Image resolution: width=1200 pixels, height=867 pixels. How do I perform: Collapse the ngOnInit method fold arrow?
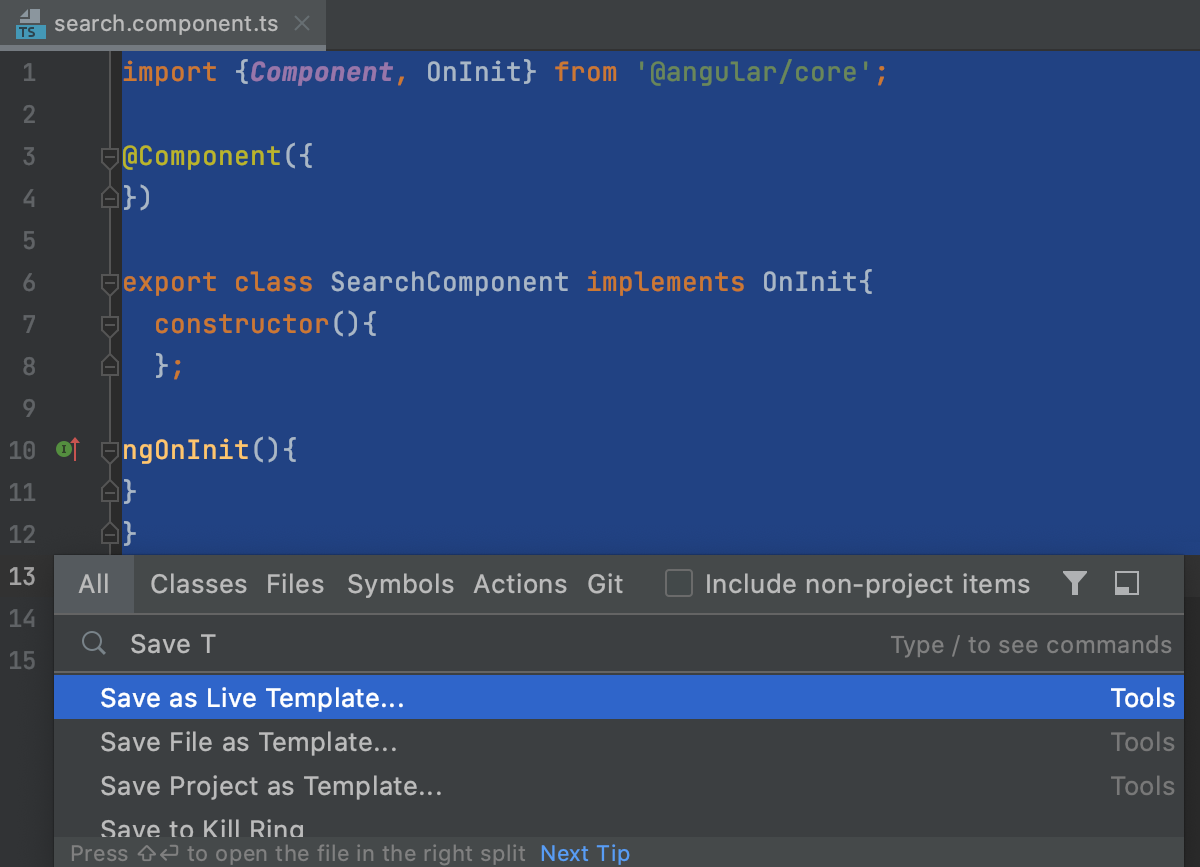click(109, 449)
